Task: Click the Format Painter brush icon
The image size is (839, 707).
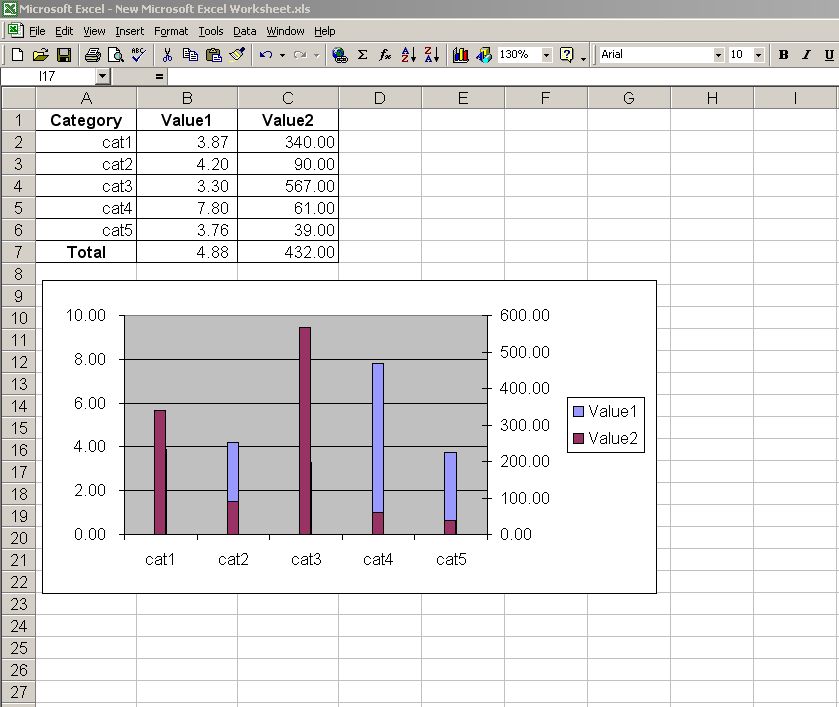Action: 236,55
